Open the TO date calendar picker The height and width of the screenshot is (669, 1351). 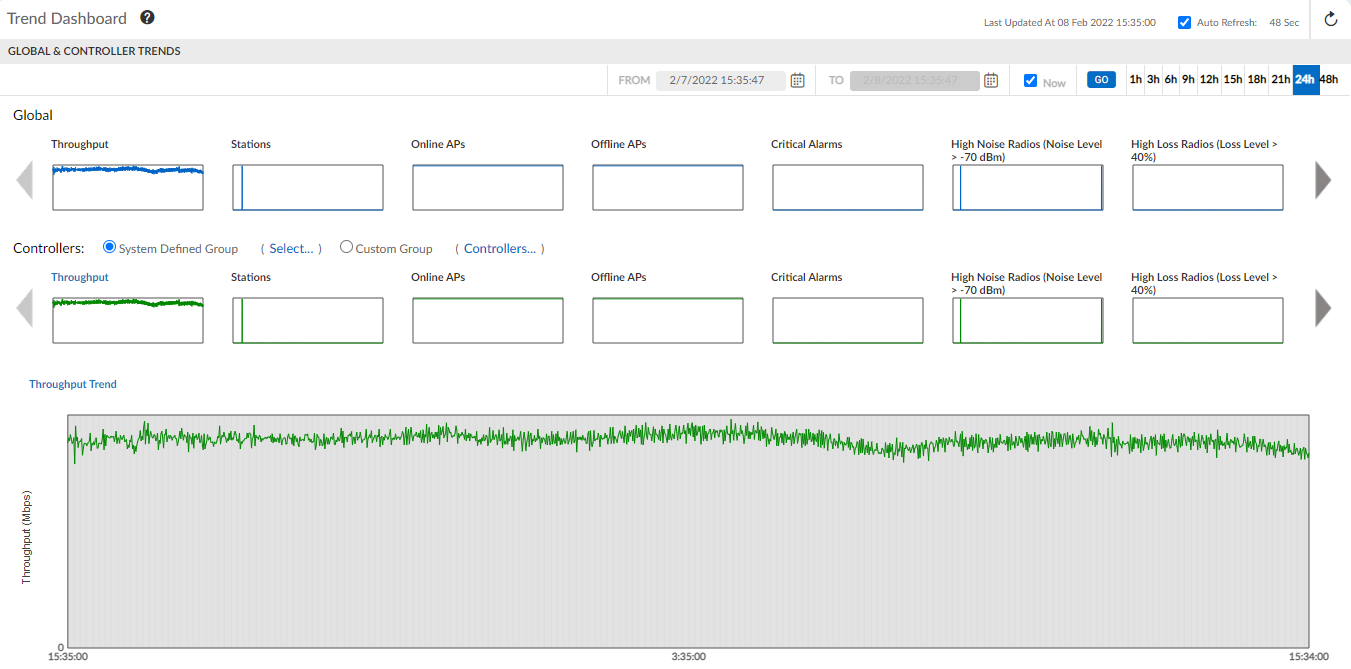click(x=990, y=79)
